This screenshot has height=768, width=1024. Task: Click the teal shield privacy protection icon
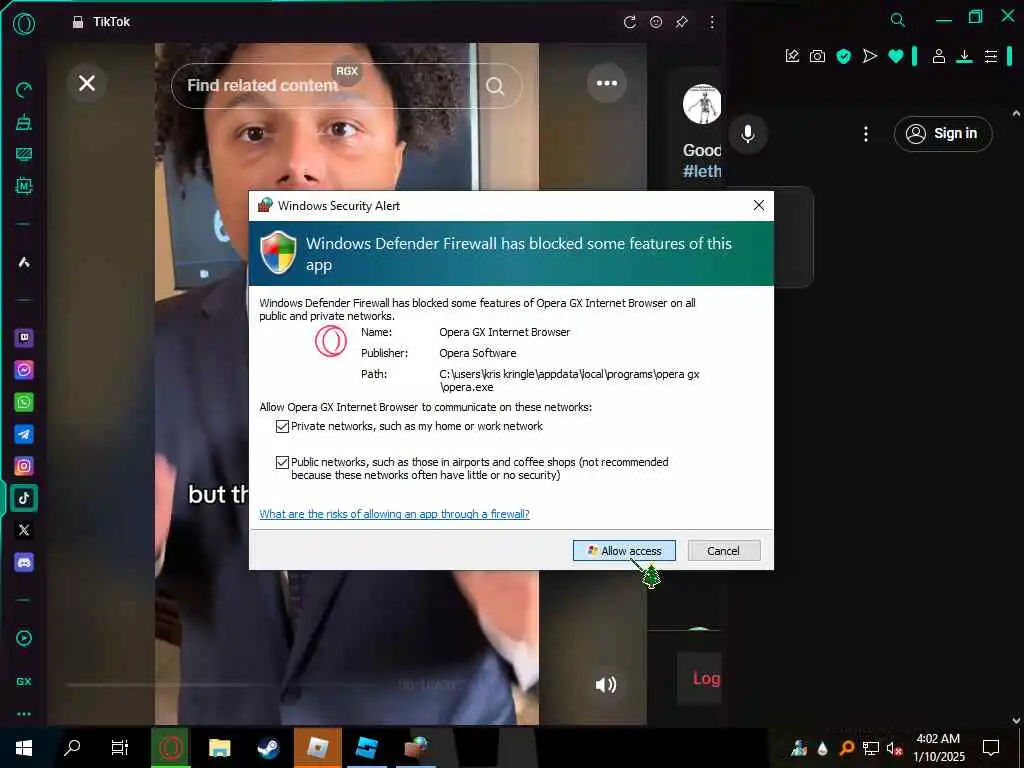pos(844,56)
